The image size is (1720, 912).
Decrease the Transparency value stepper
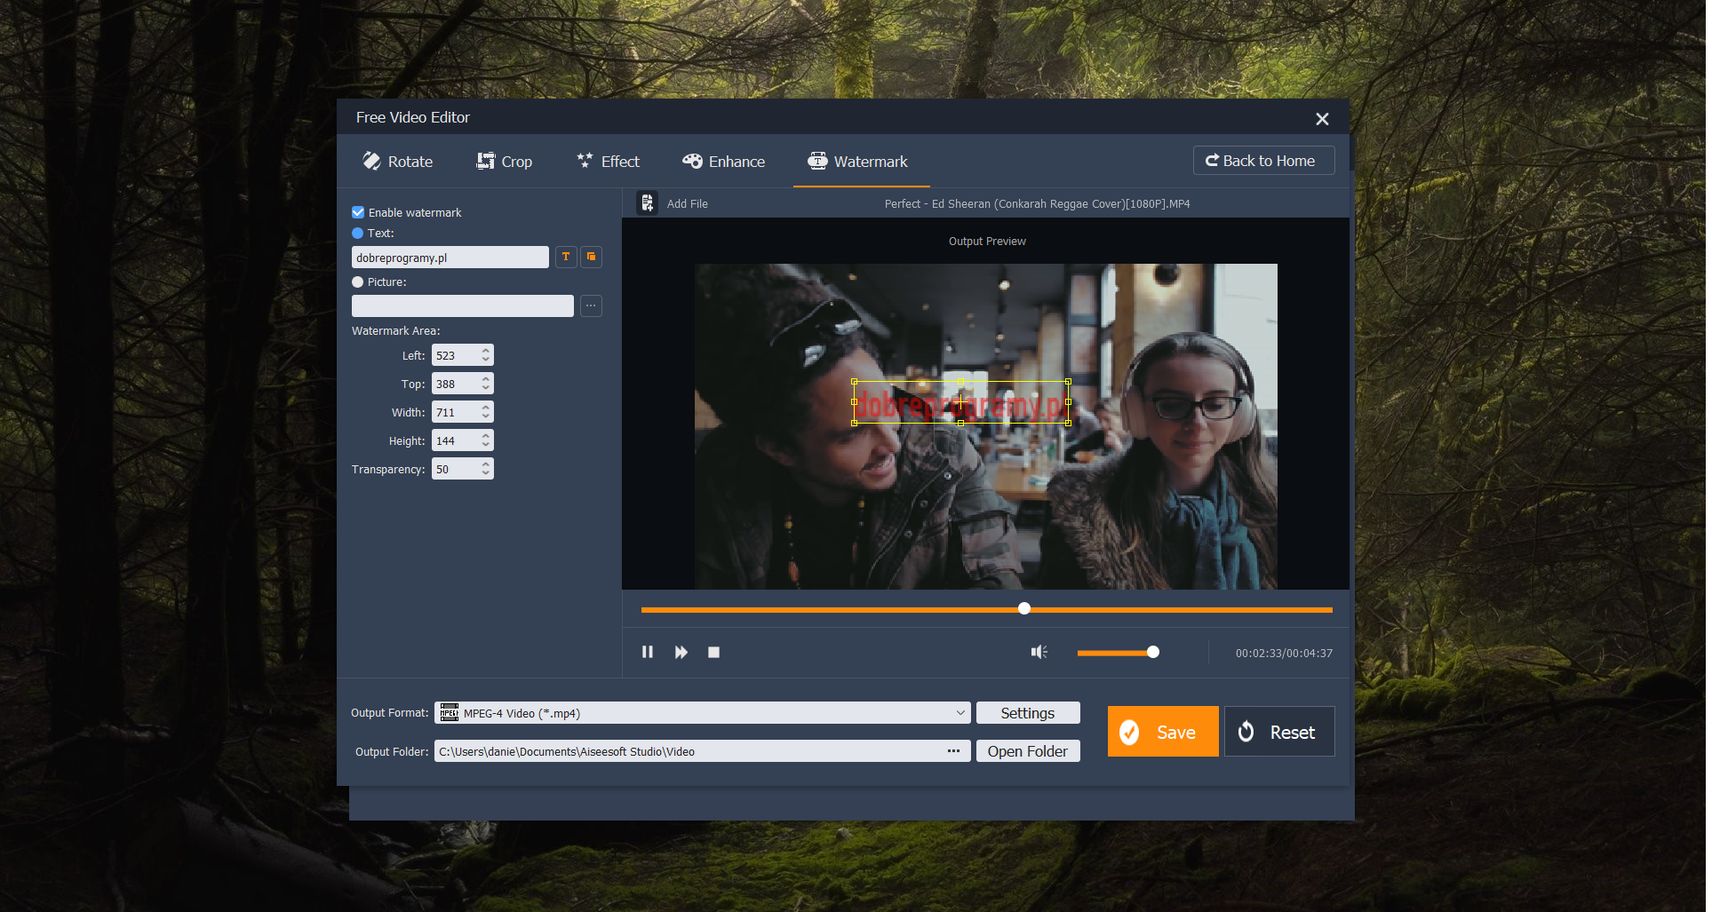tap(486, 473)
